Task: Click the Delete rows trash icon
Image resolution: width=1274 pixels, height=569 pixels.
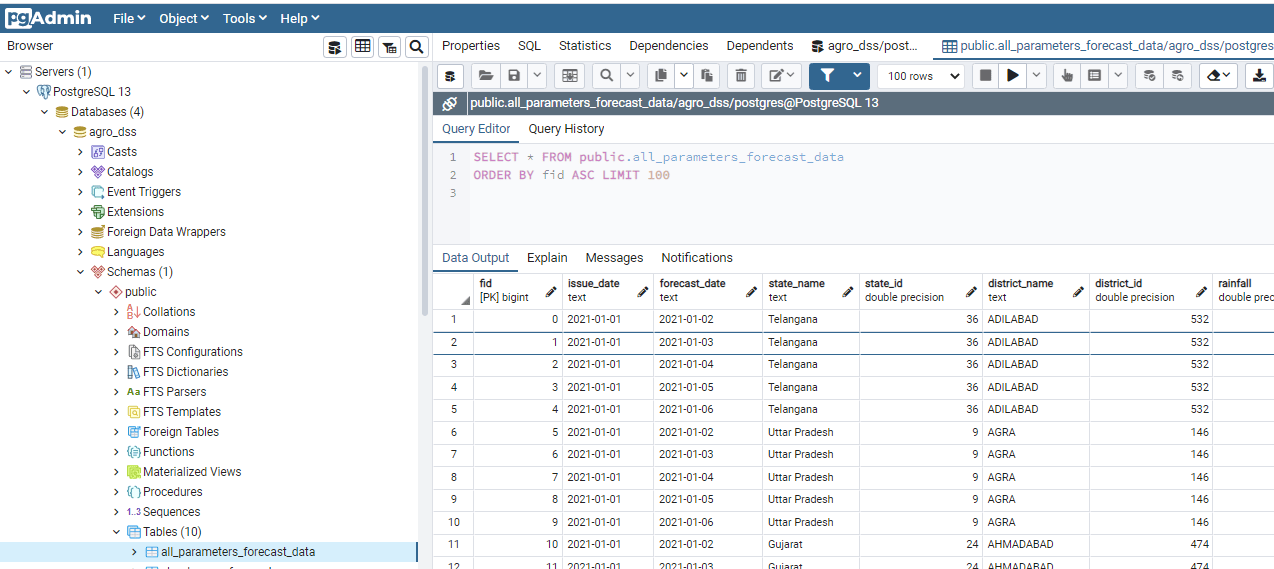Action: click(740, 75)
